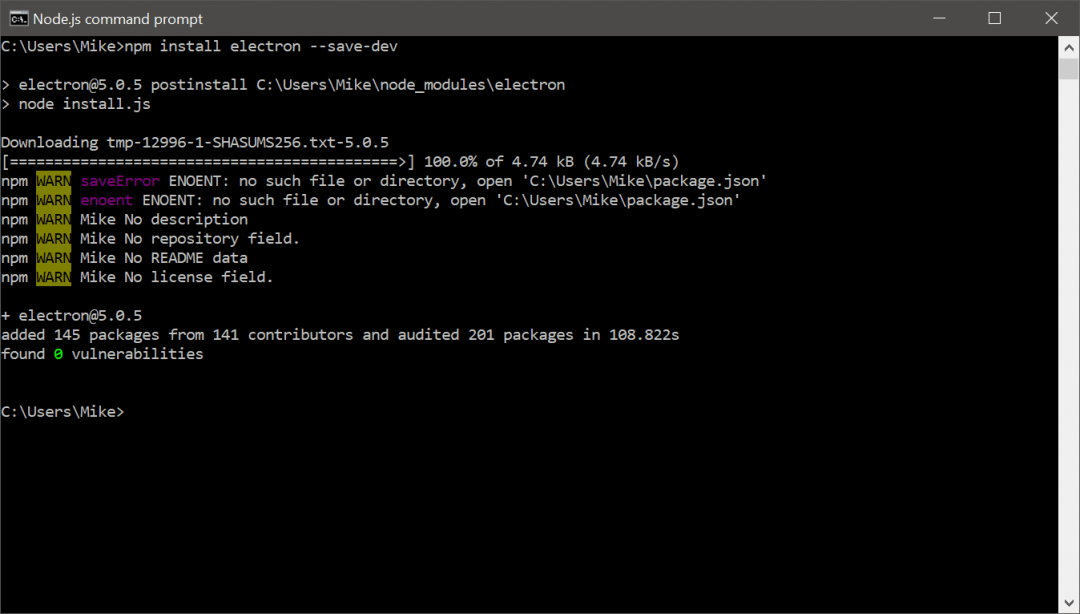Click the vertical scrollbar thumb

coord(1069,68)
